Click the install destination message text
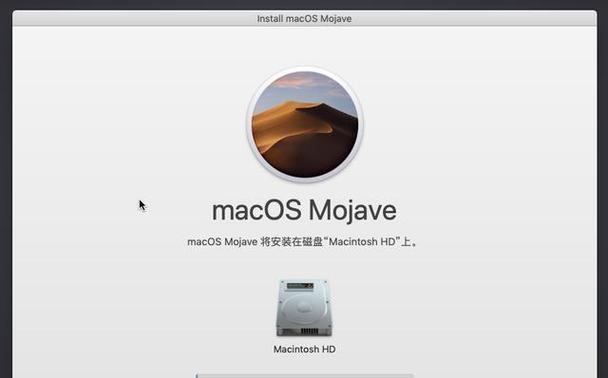Image resolution: width=608 pixels, height=378 pixels. [x=302, y=242]
